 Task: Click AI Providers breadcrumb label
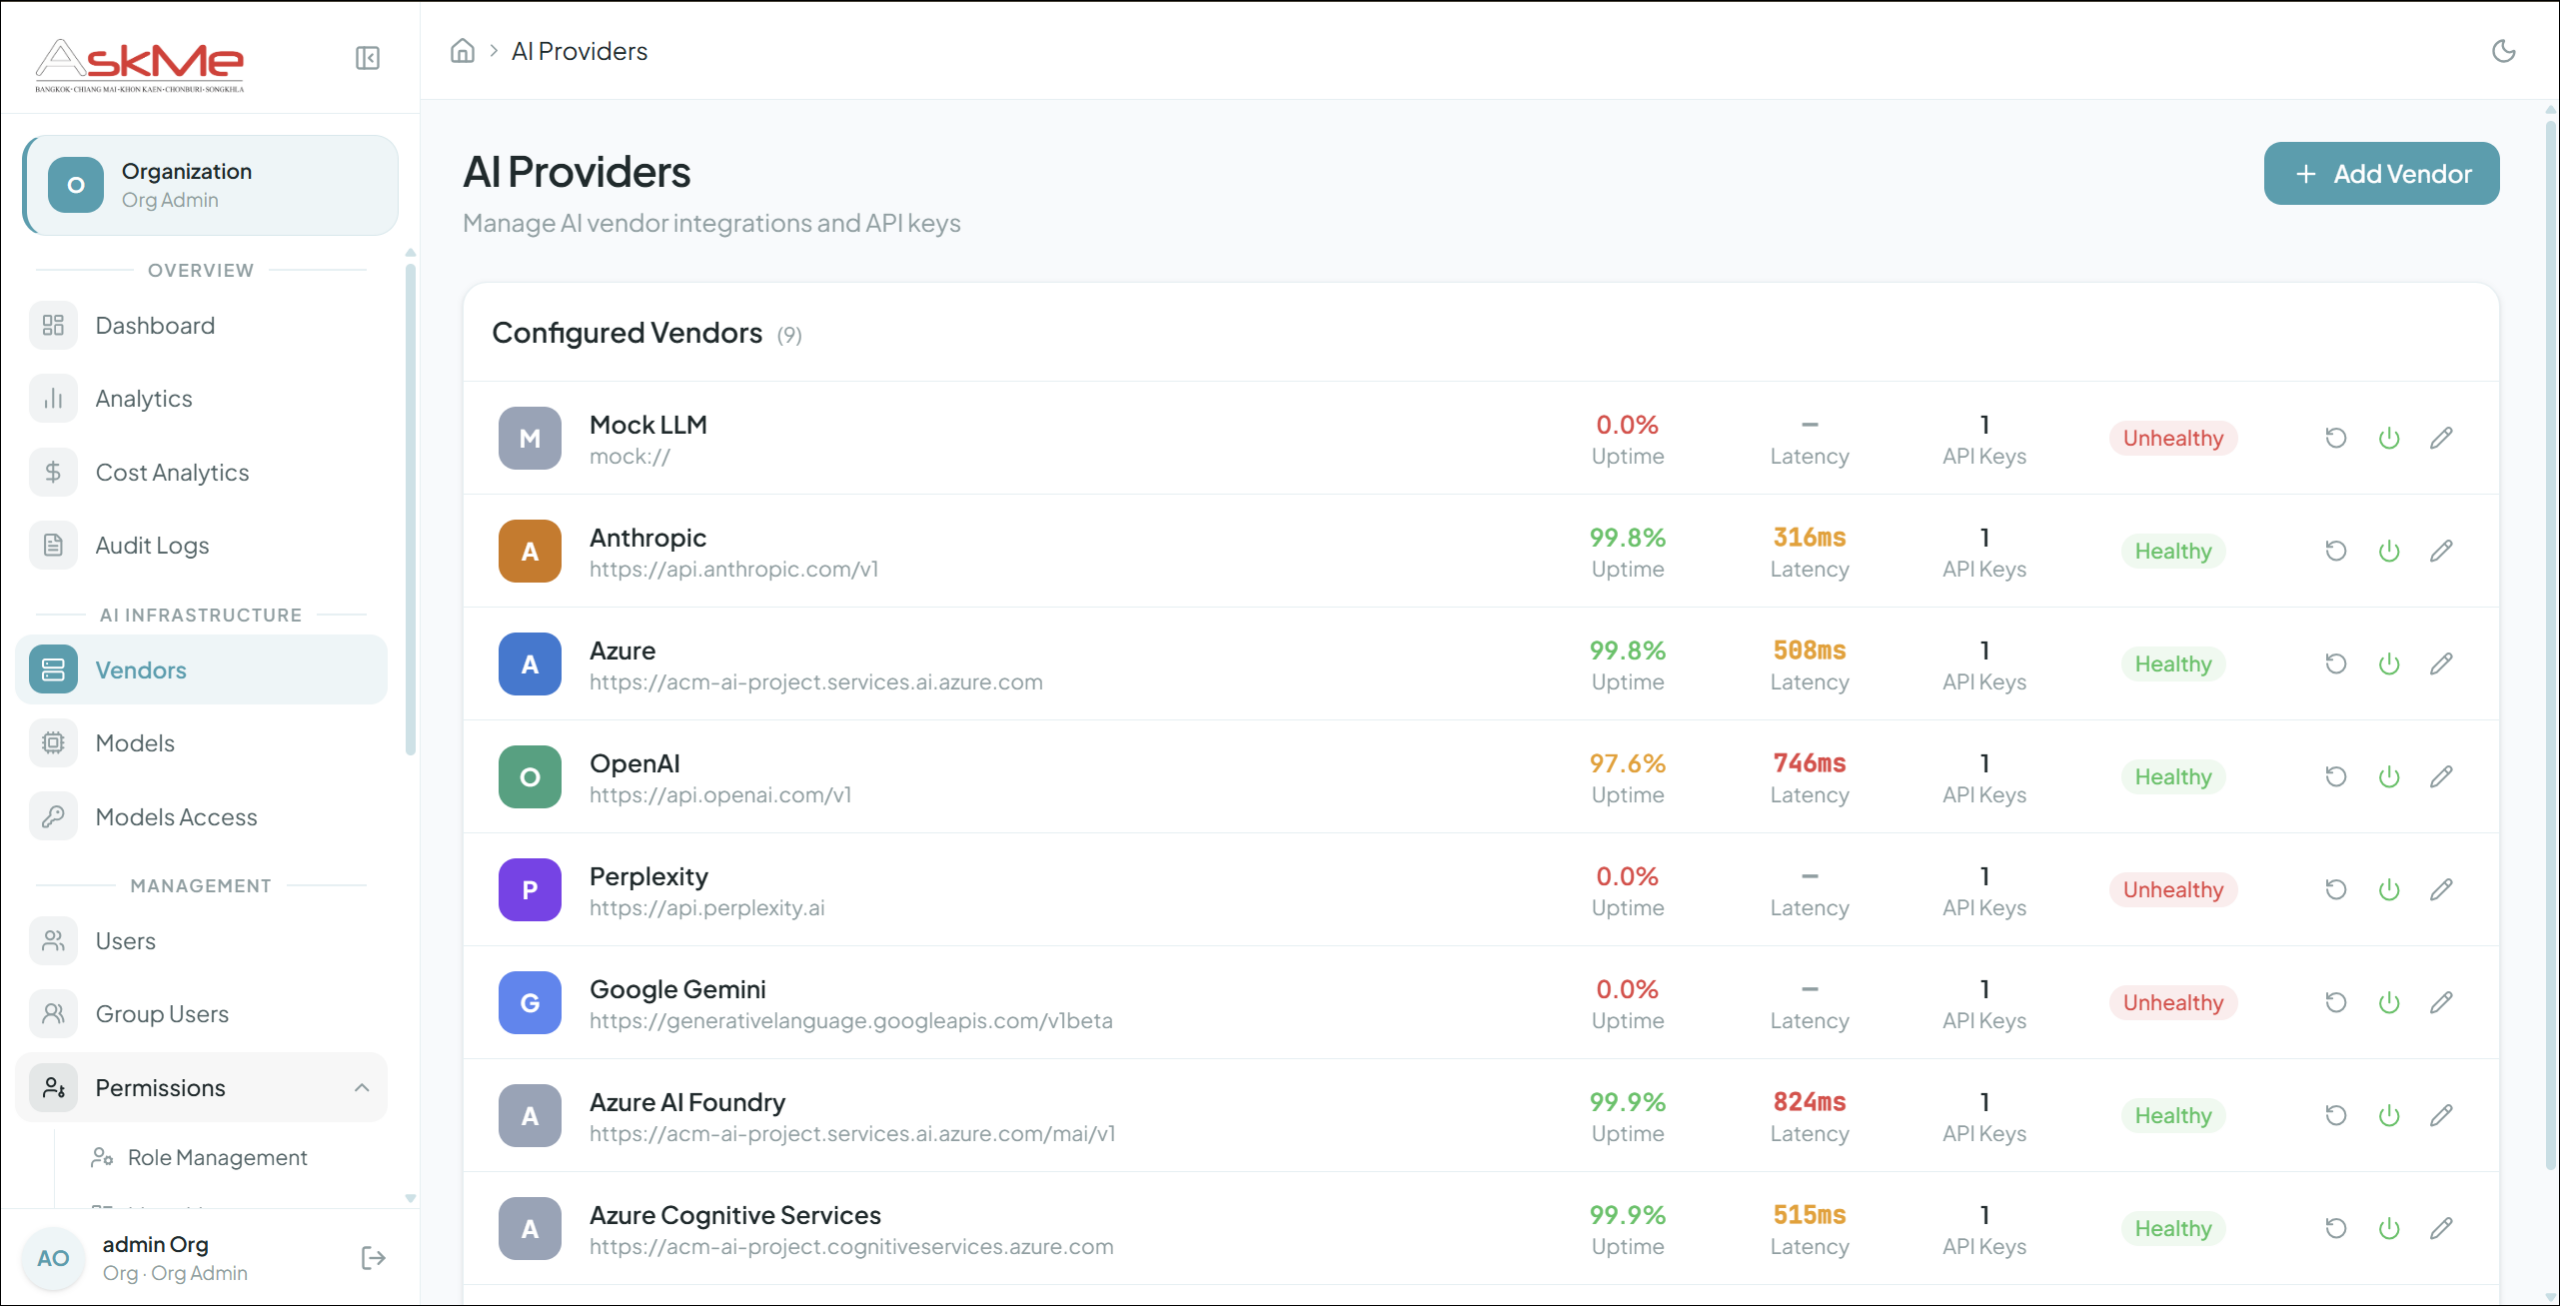pyautogui.click(x=579, y=51)
